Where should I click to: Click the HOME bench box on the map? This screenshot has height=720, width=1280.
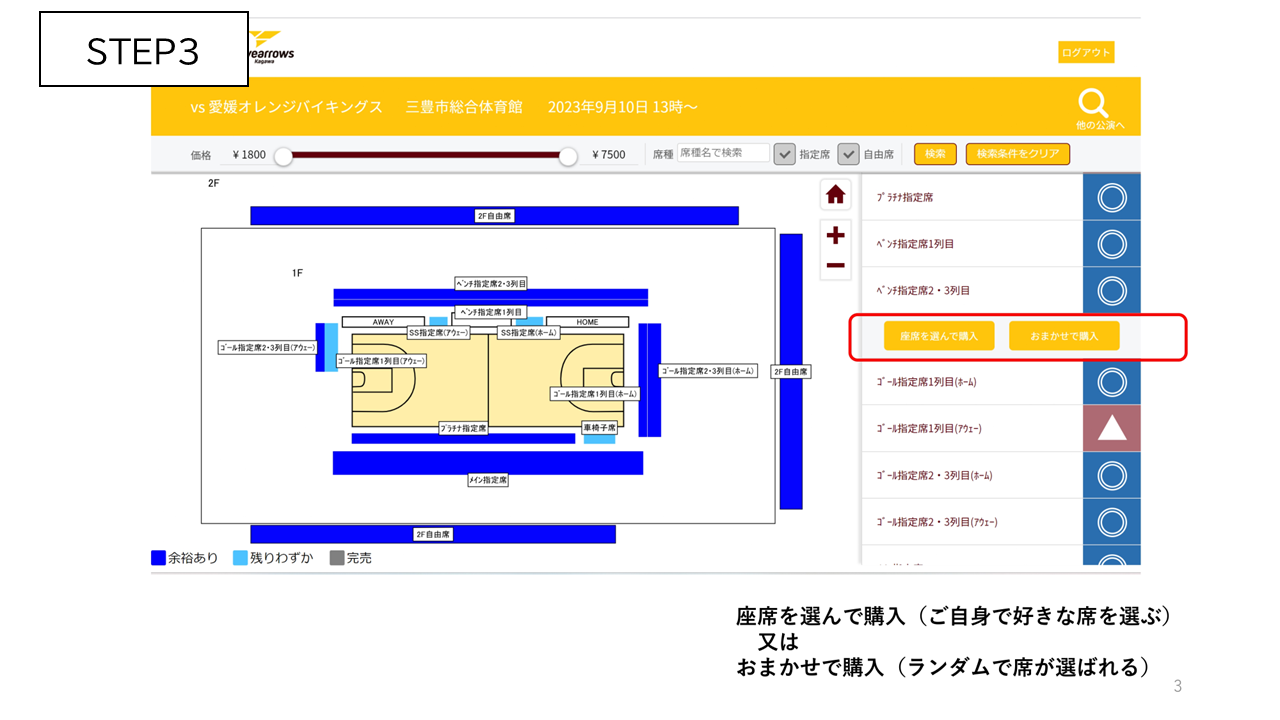[x=587, y=322]
